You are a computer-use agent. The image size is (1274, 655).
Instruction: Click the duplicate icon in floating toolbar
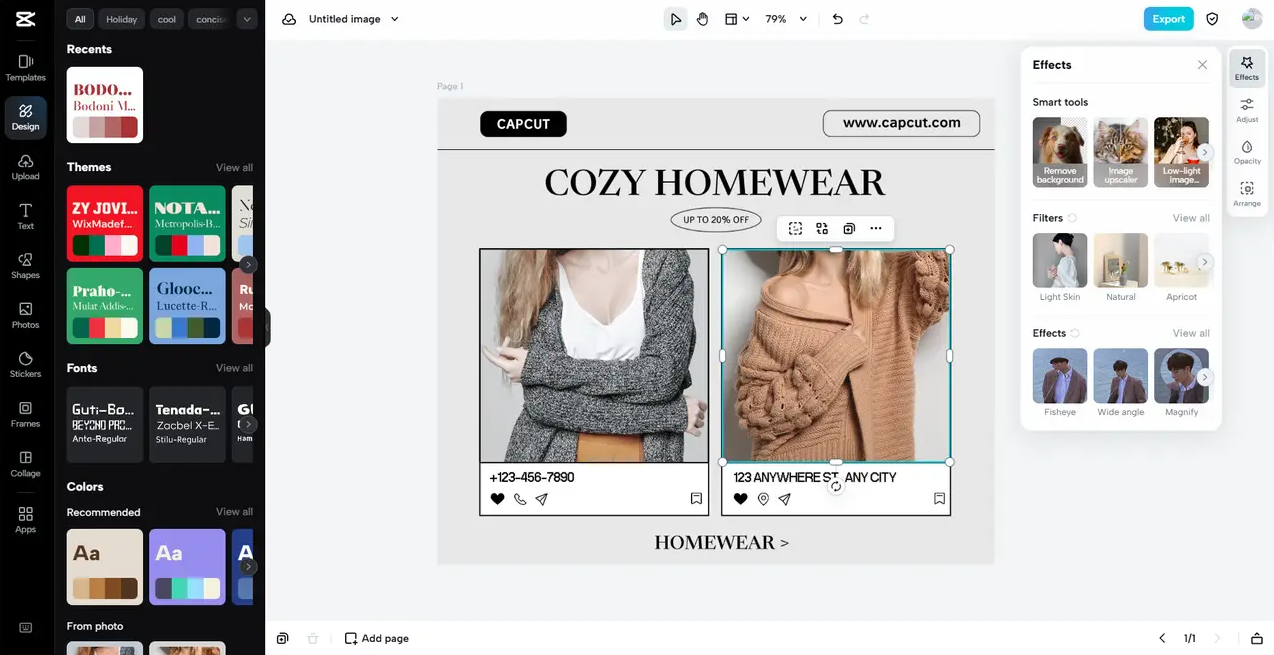point(849,229)
